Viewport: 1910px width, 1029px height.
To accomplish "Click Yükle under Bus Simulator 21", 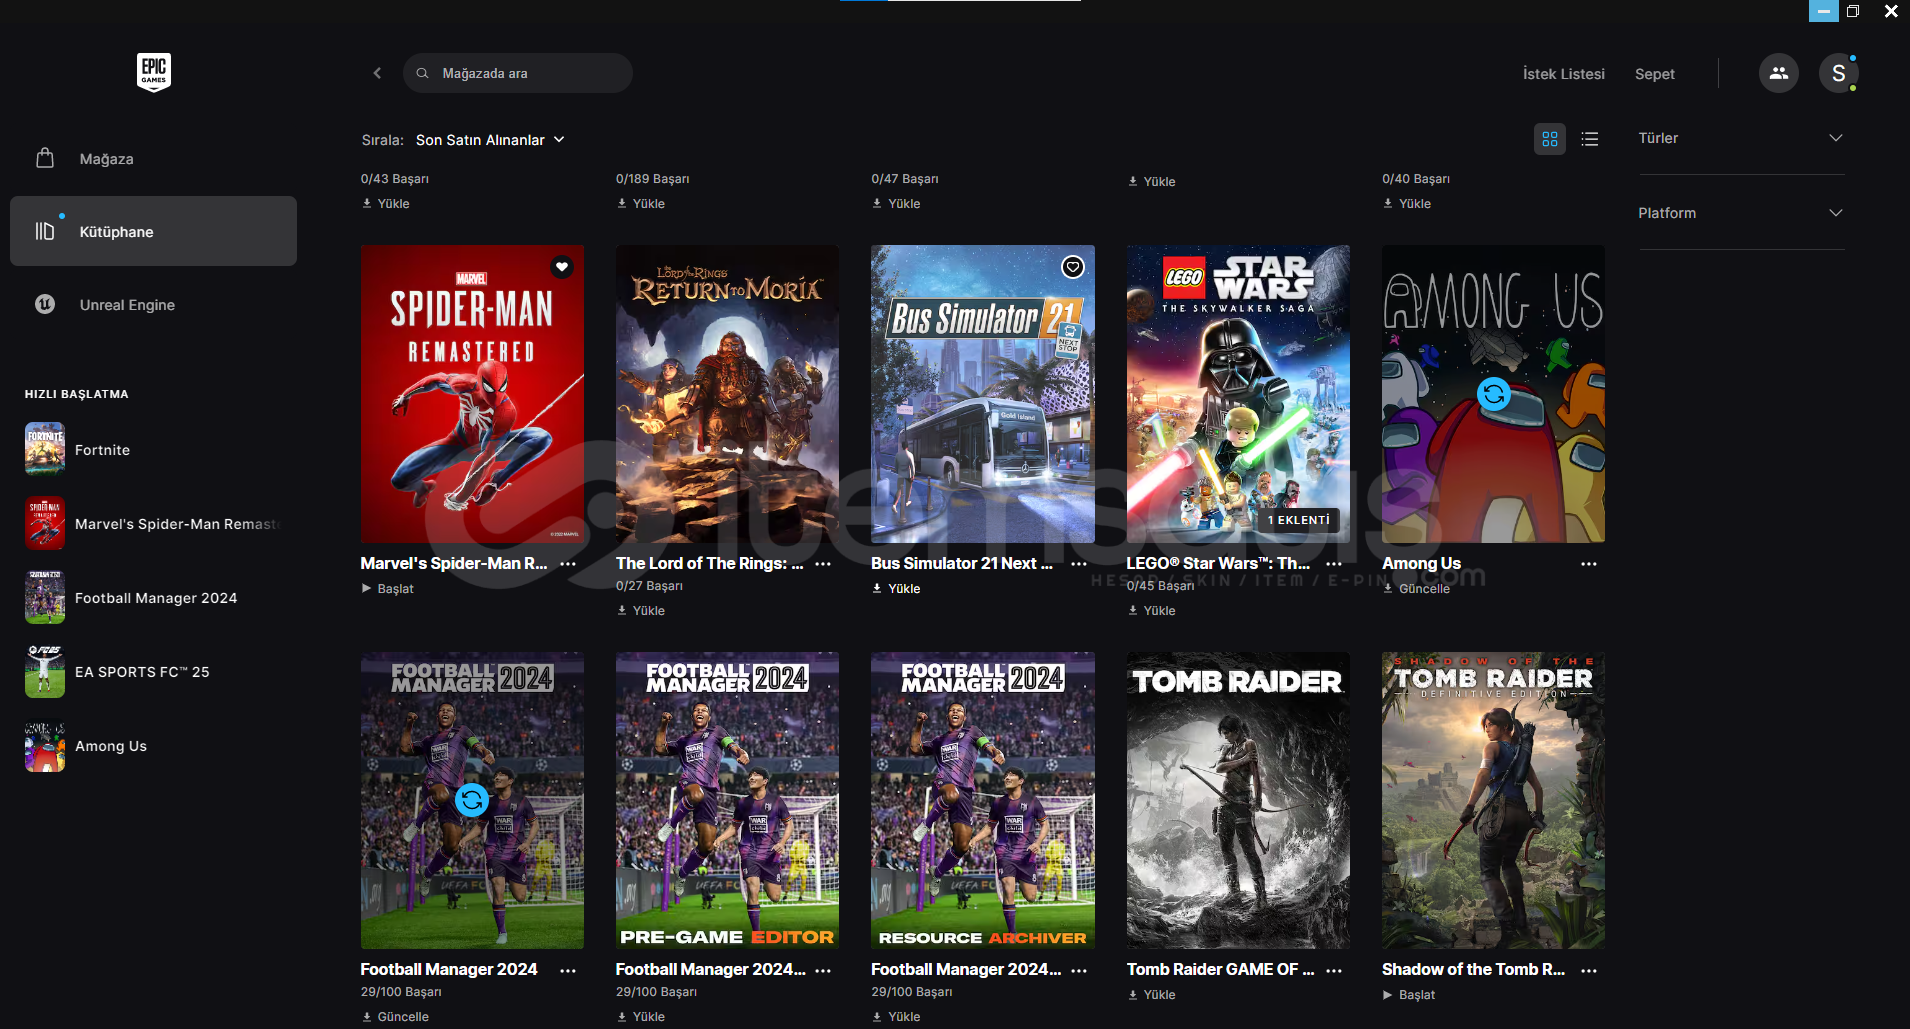I will (x=896, y=589).
